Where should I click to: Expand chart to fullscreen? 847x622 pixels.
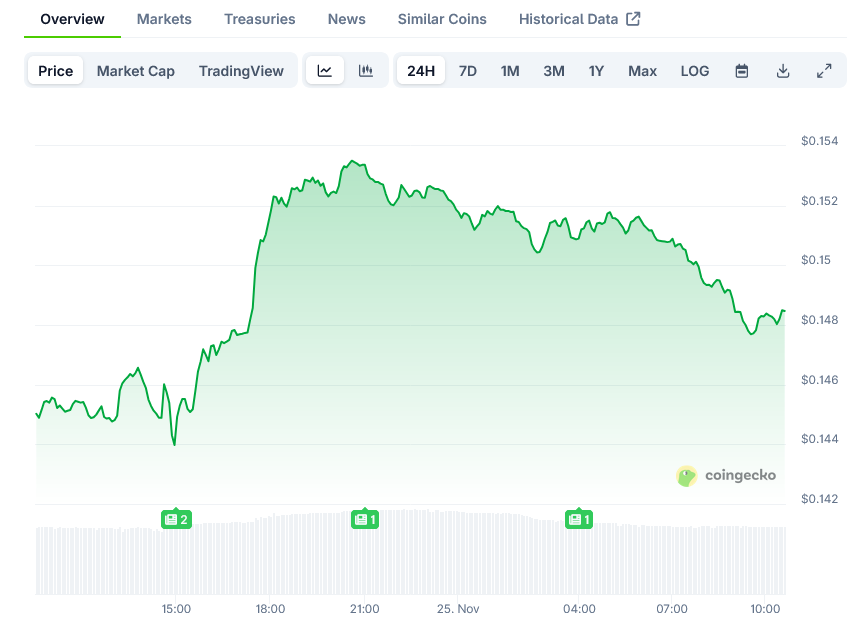pyautogui.click(x=824, y=71)
